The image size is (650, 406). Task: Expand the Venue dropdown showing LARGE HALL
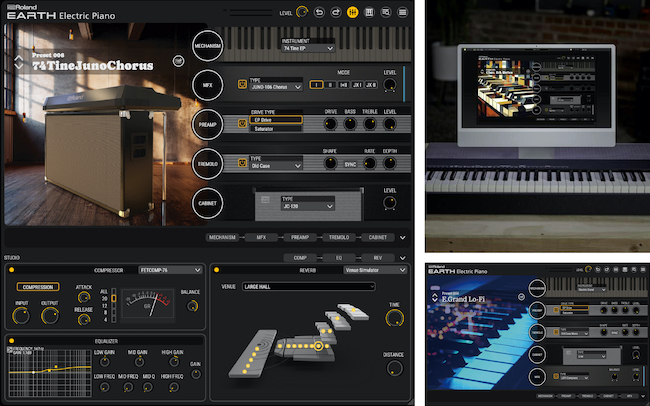pyautogui.click(x=301, y=286)
